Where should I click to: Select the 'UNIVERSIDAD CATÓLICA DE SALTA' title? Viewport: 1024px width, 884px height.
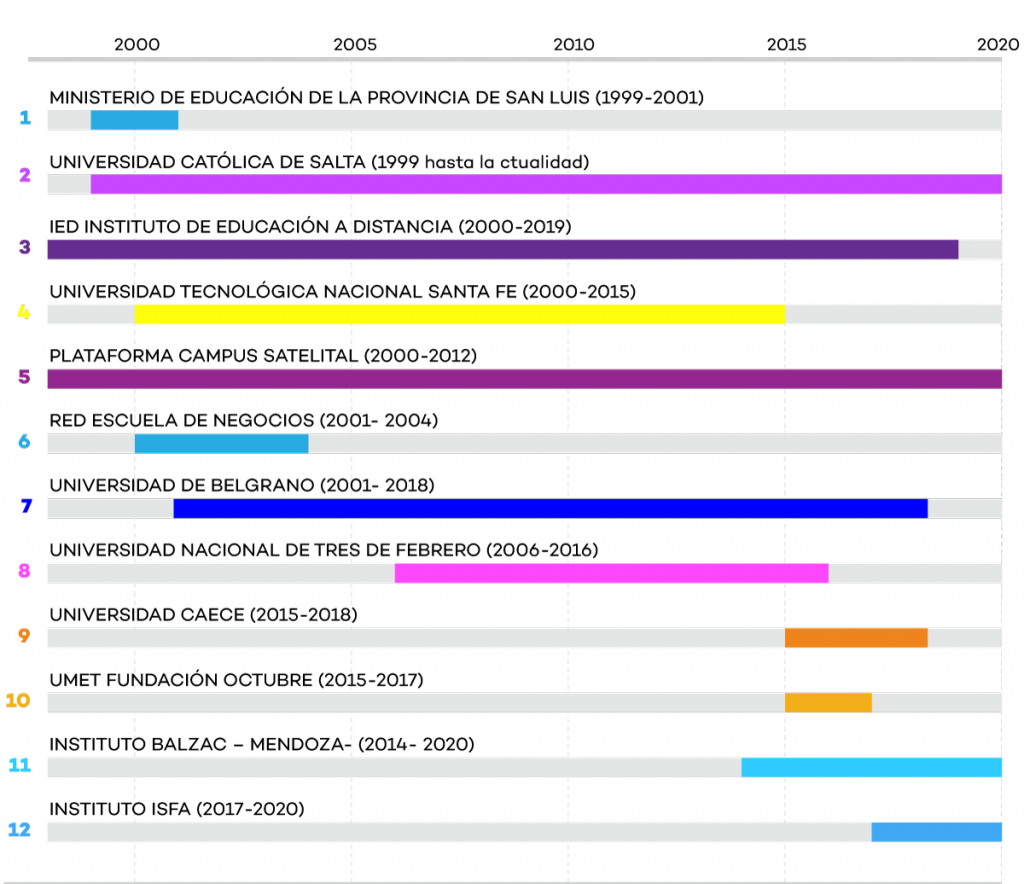207,162
